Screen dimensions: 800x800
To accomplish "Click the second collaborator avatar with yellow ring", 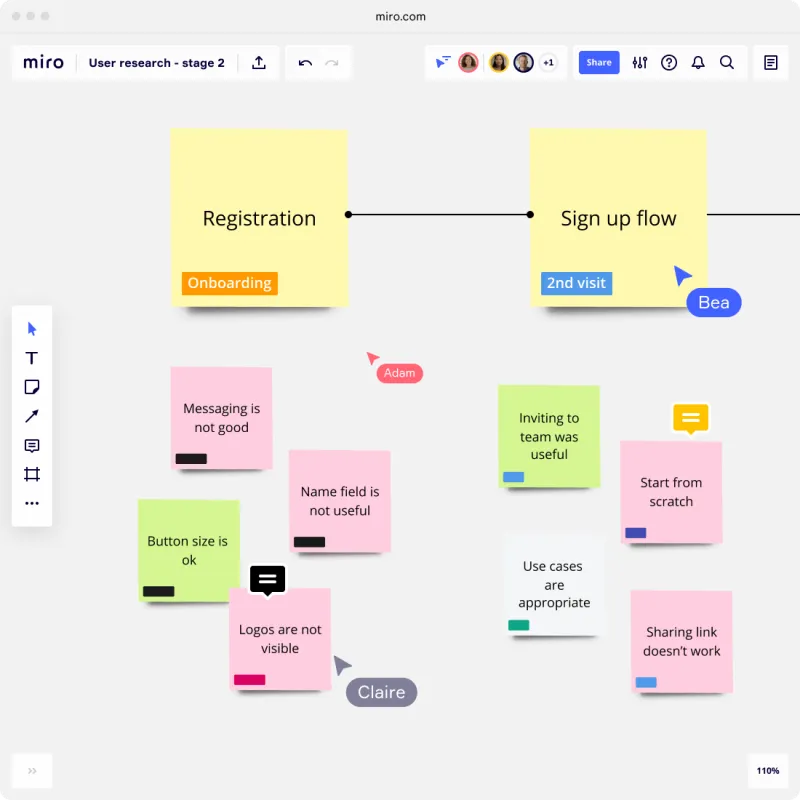I will click(498, 63).
